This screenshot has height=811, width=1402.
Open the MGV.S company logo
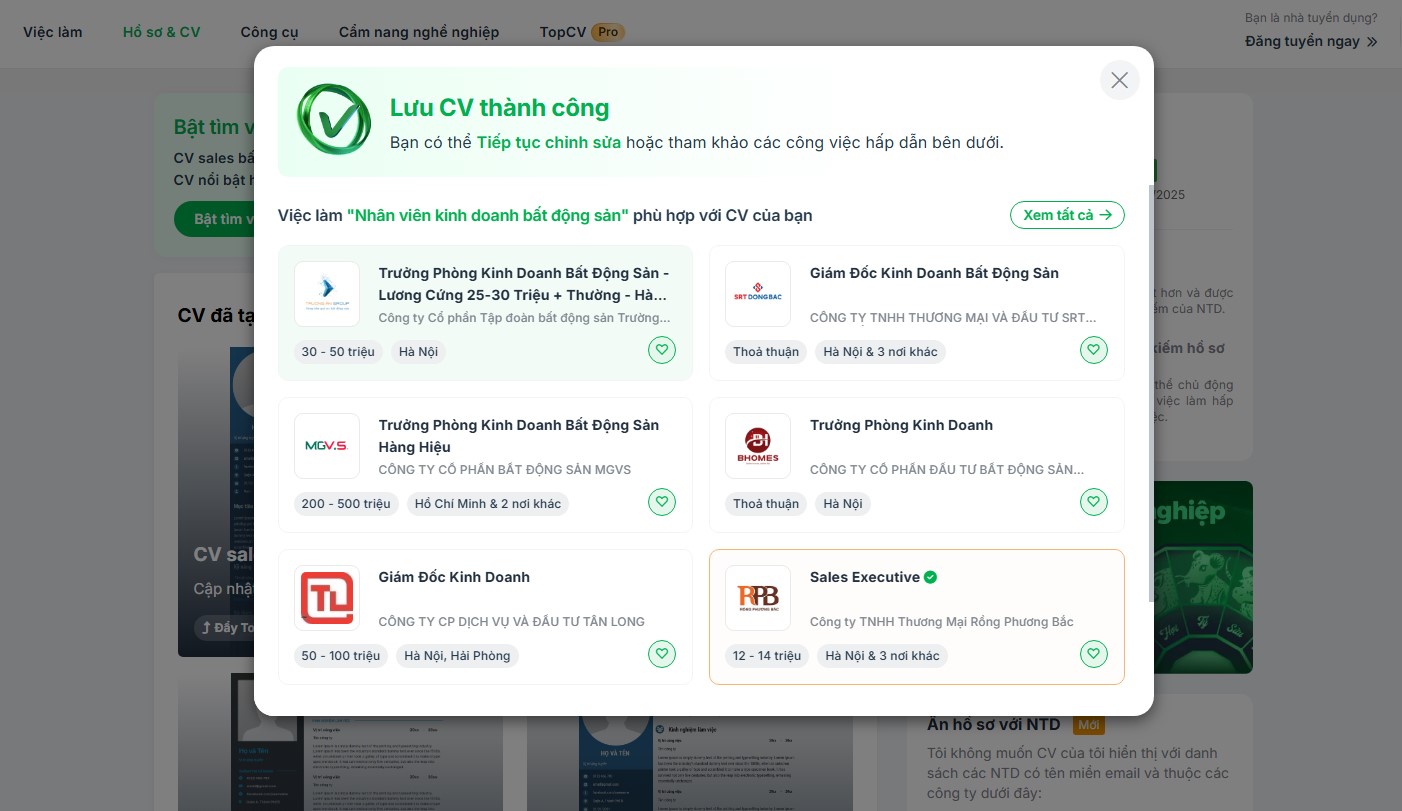point(327,446)
